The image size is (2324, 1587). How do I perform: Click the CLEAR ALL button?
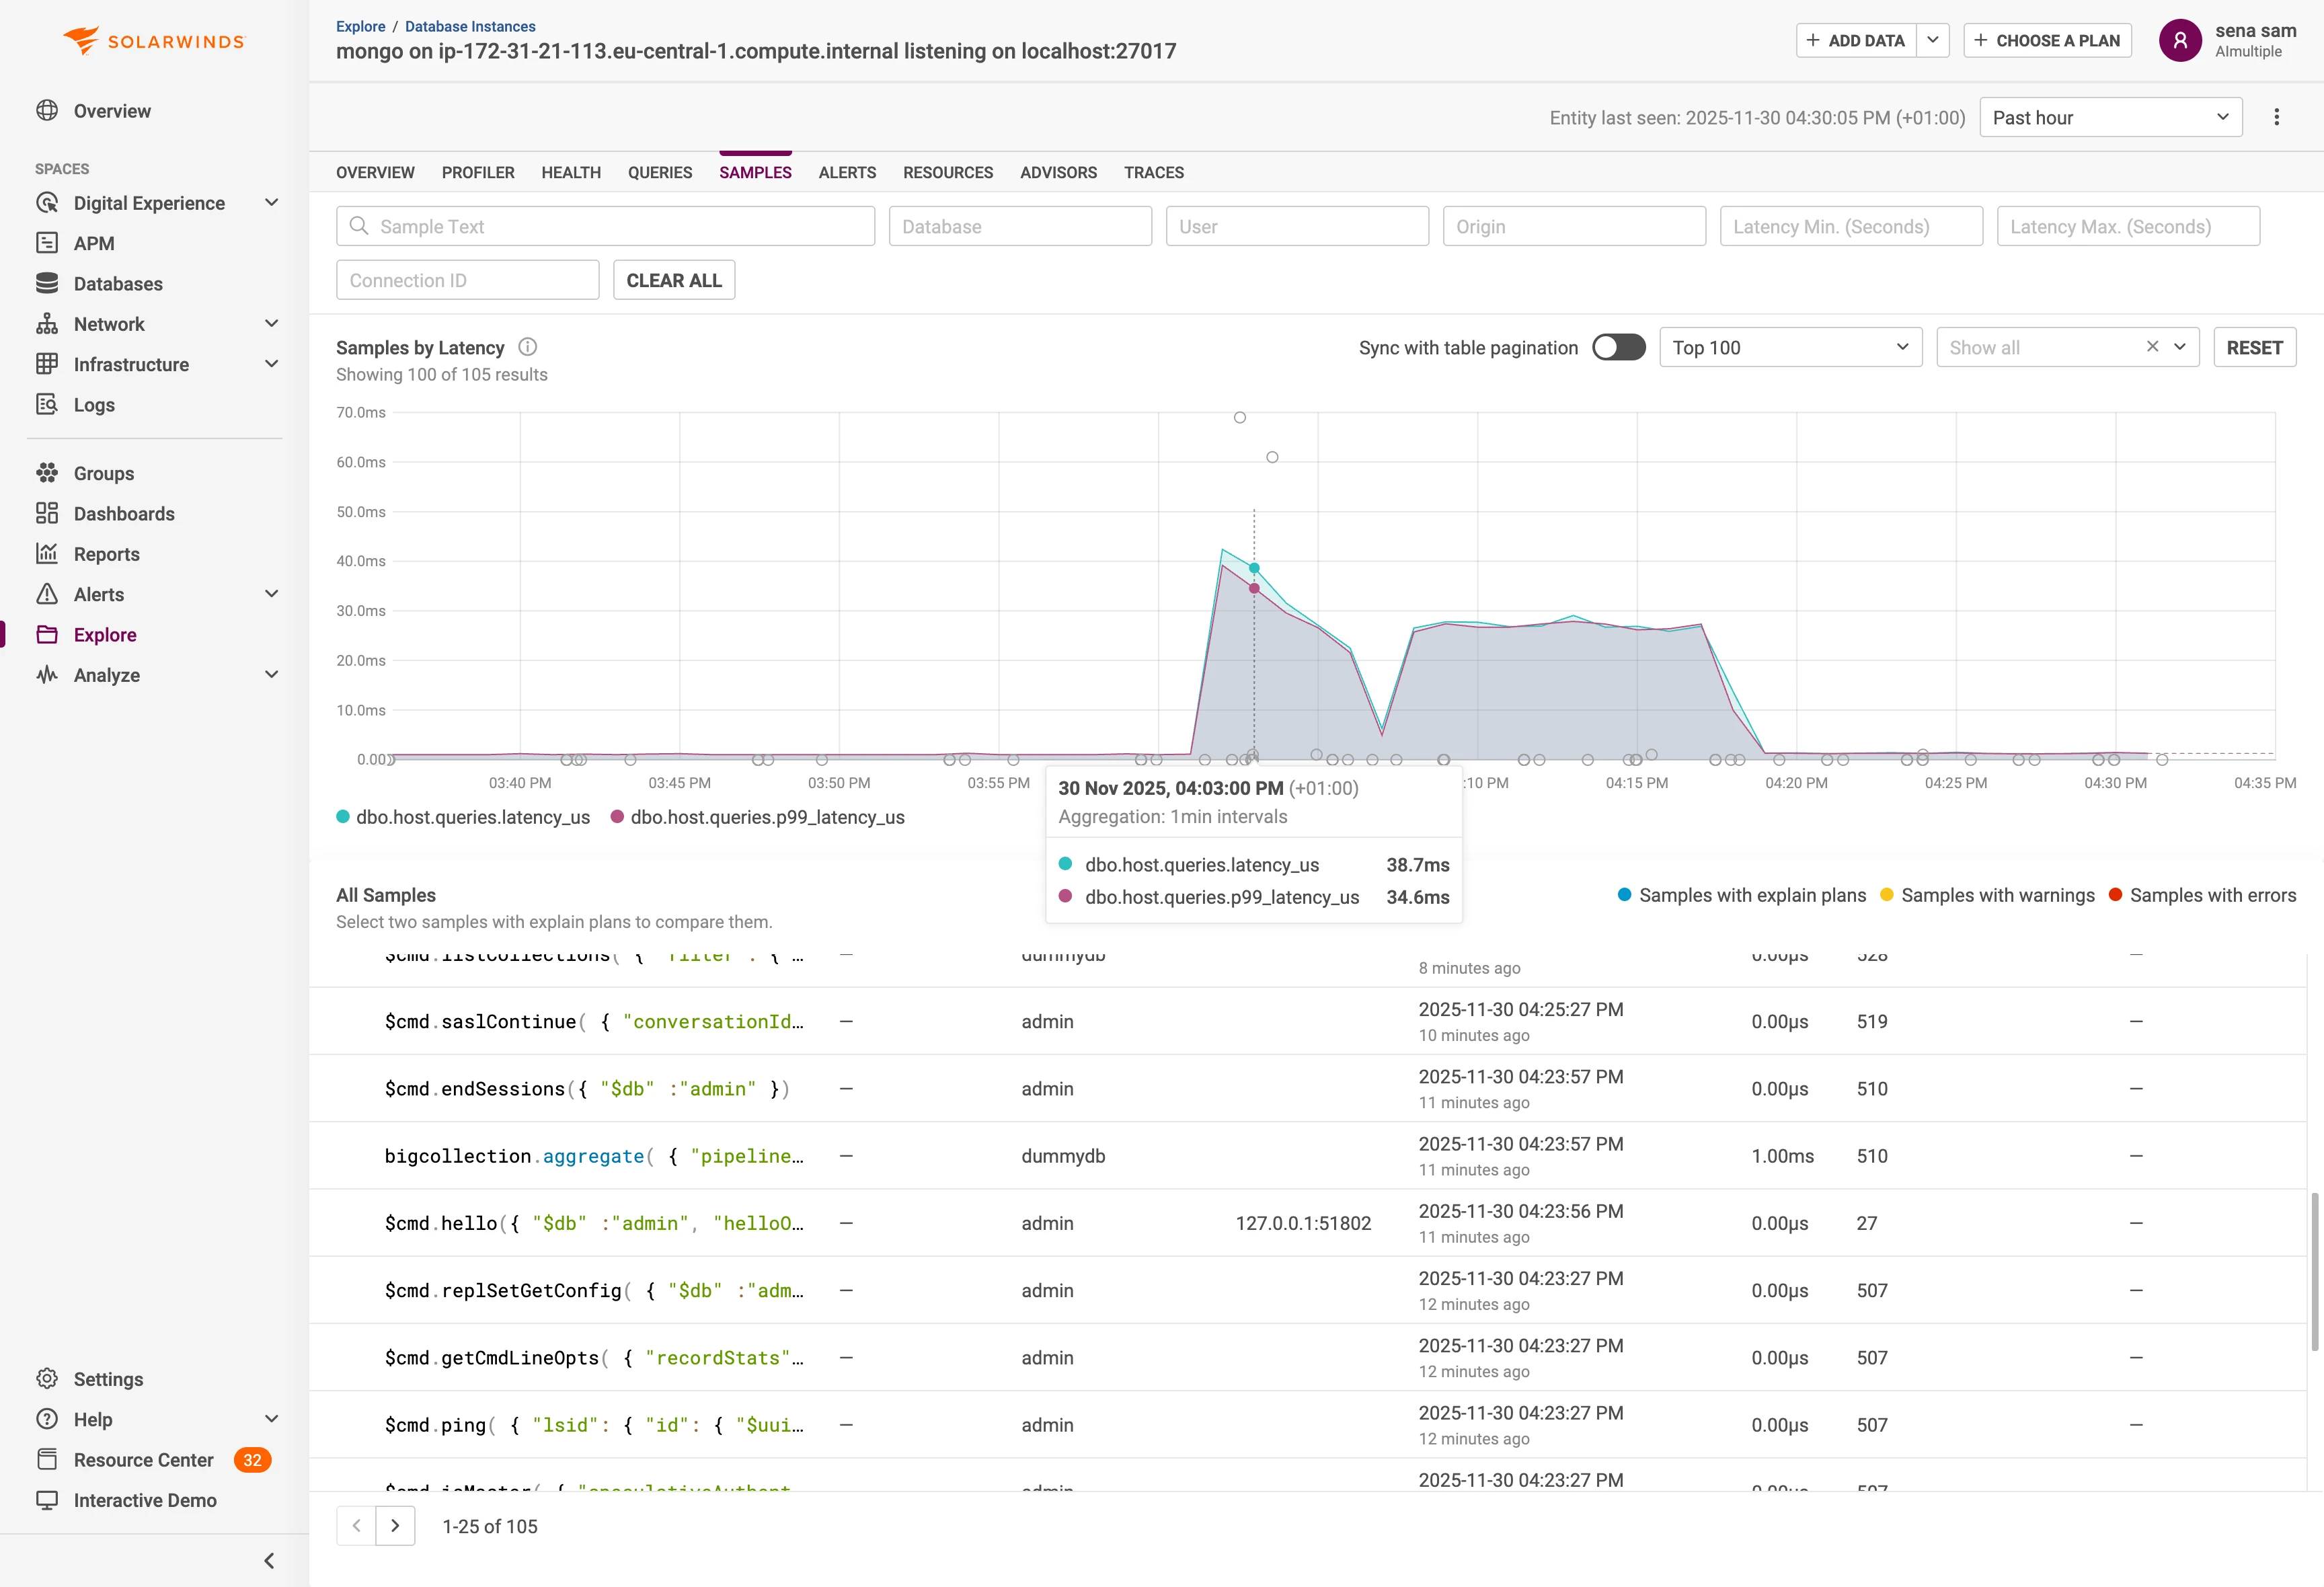(674, 280)
